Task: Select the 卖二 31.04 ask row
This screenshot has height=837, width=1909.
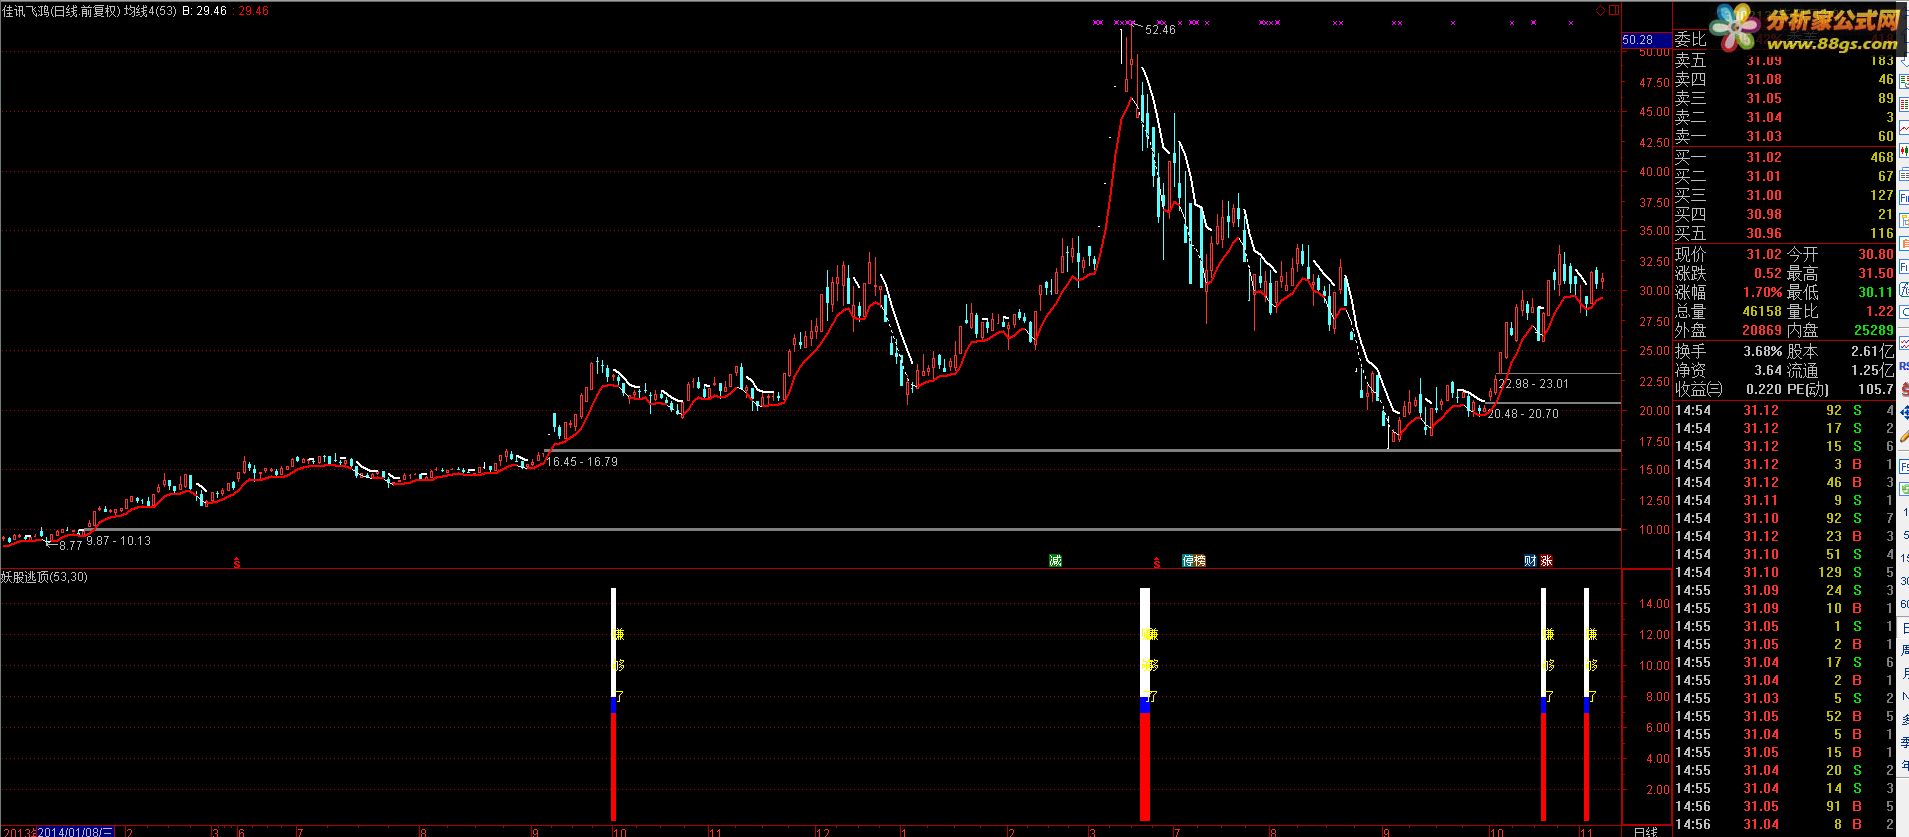Action: point(1784,117)
